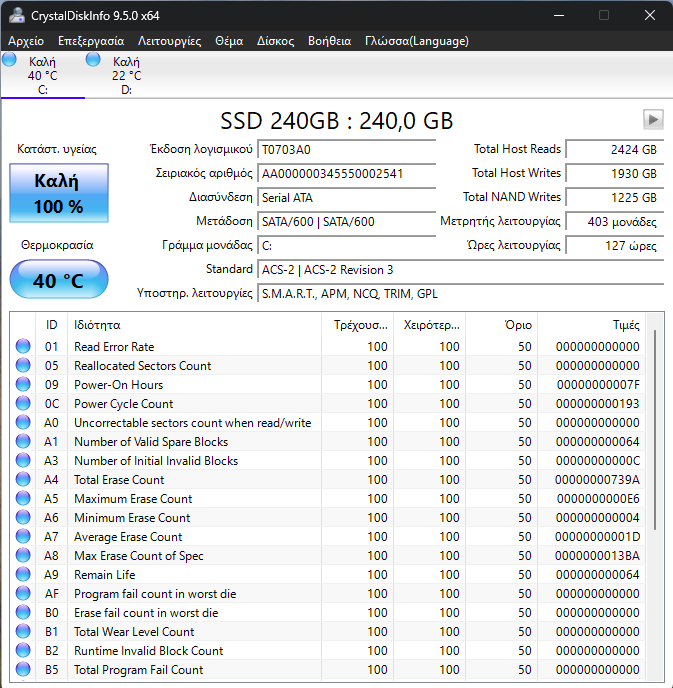Click the serial number field AA000000345550002541
The image size is (673, 688).
click(347, 174)
